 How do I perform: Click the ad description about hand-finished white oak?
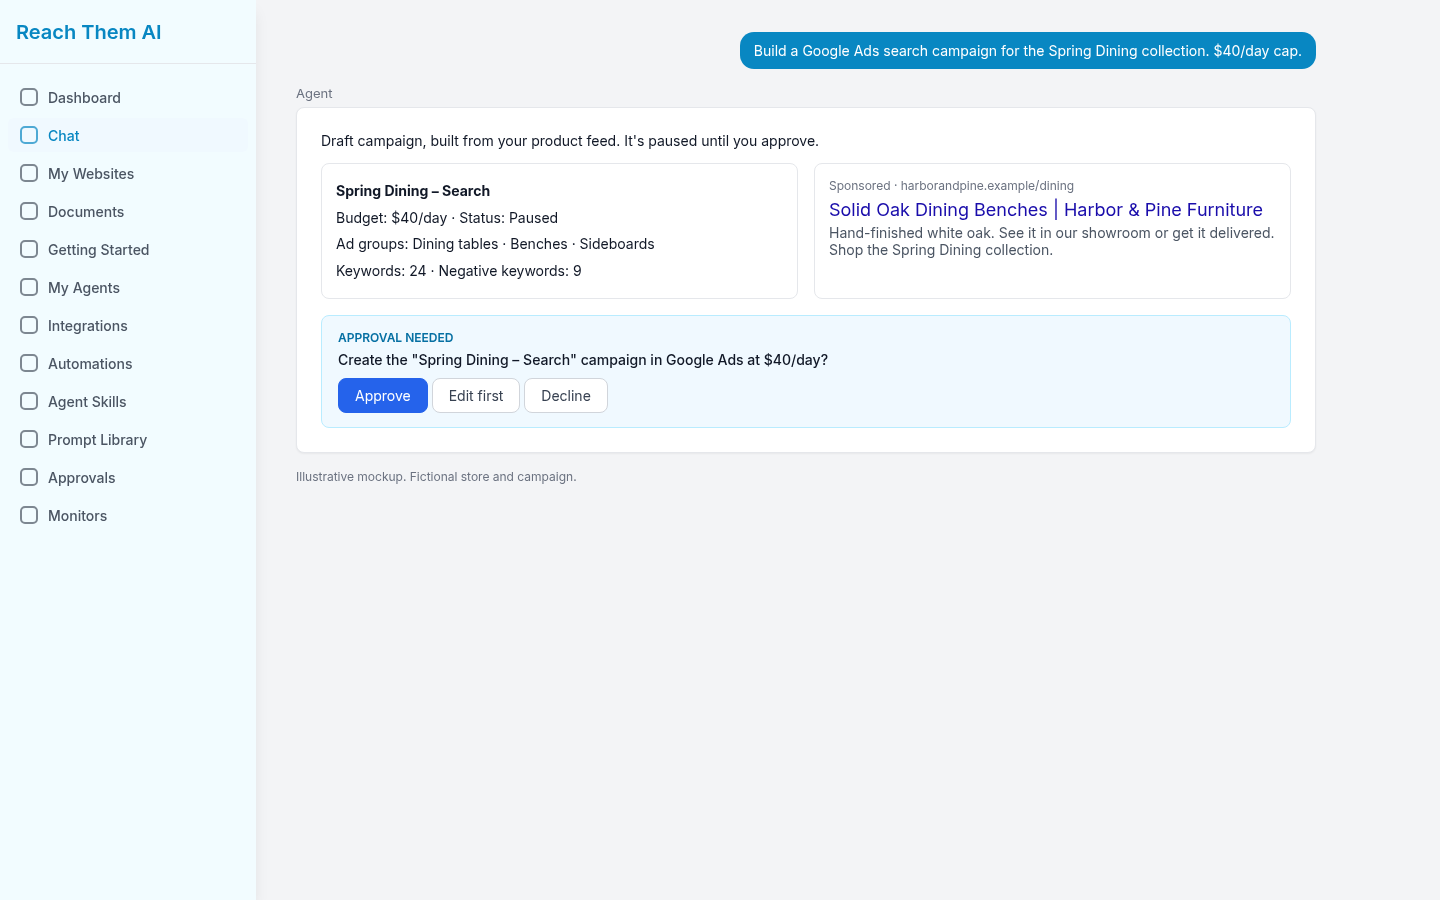click(1052, 241)
